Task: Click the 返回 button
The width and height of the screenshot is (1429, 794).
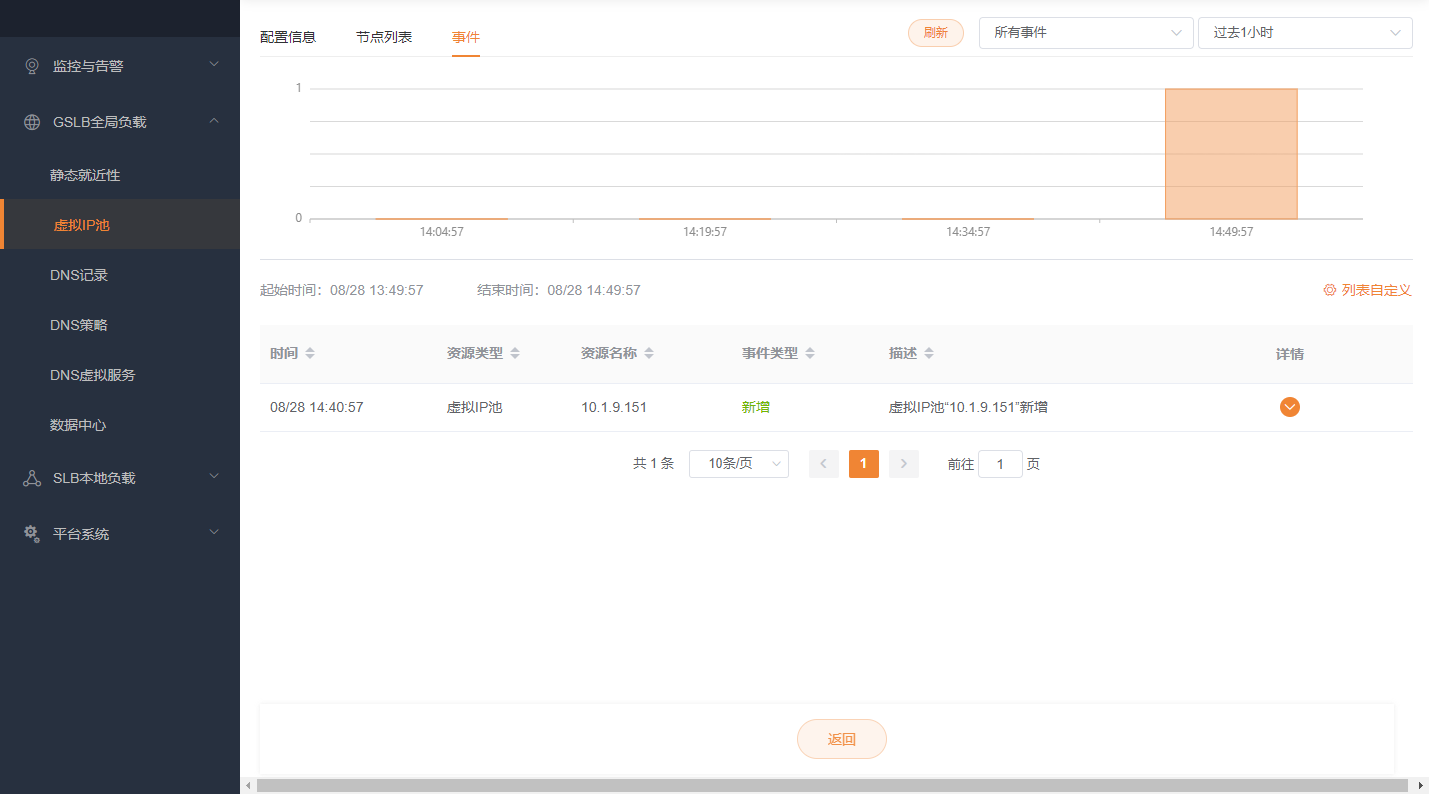Action: 841,739
